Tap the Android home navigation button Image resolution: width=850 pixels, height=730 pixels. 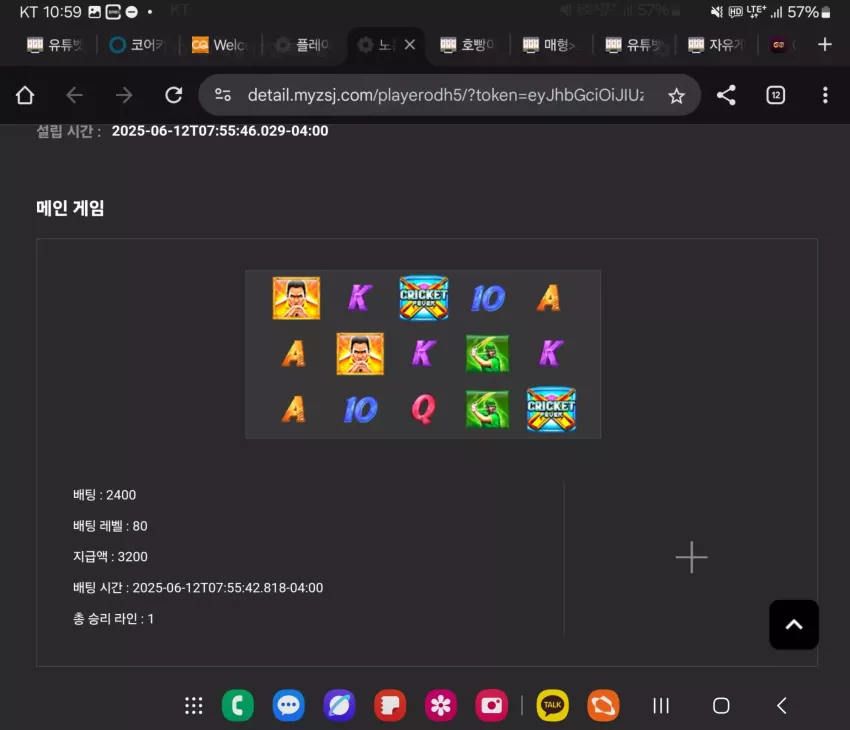721,706
